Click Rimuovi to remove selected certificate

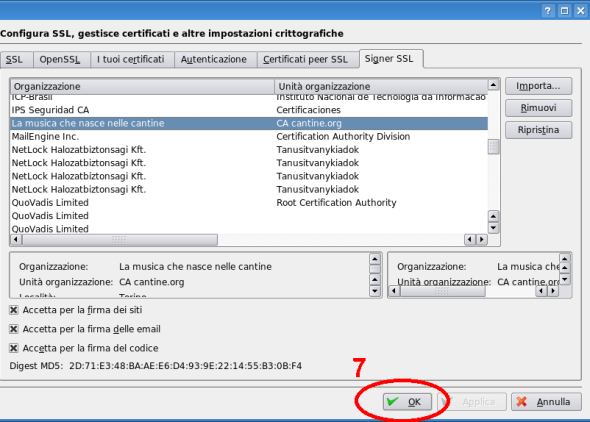click(538, 108)
